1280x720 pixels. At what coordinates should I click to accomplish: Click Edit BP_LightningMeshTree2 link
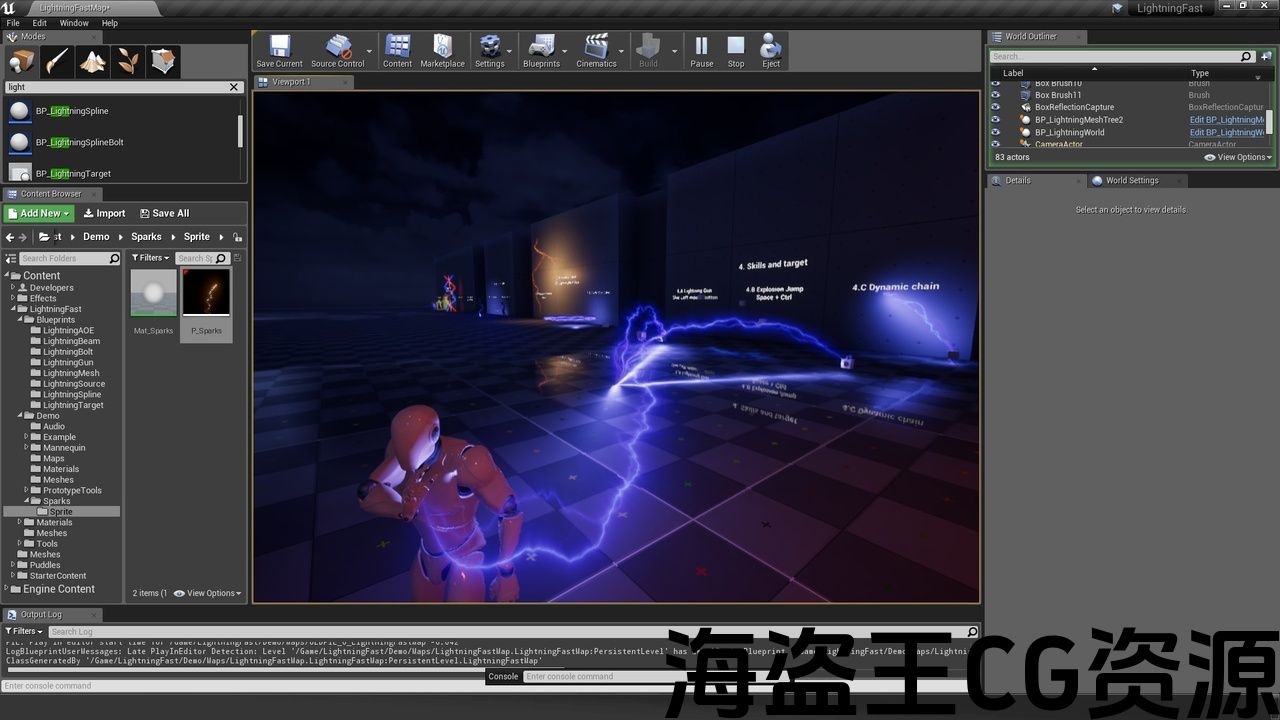[1226, 120]
